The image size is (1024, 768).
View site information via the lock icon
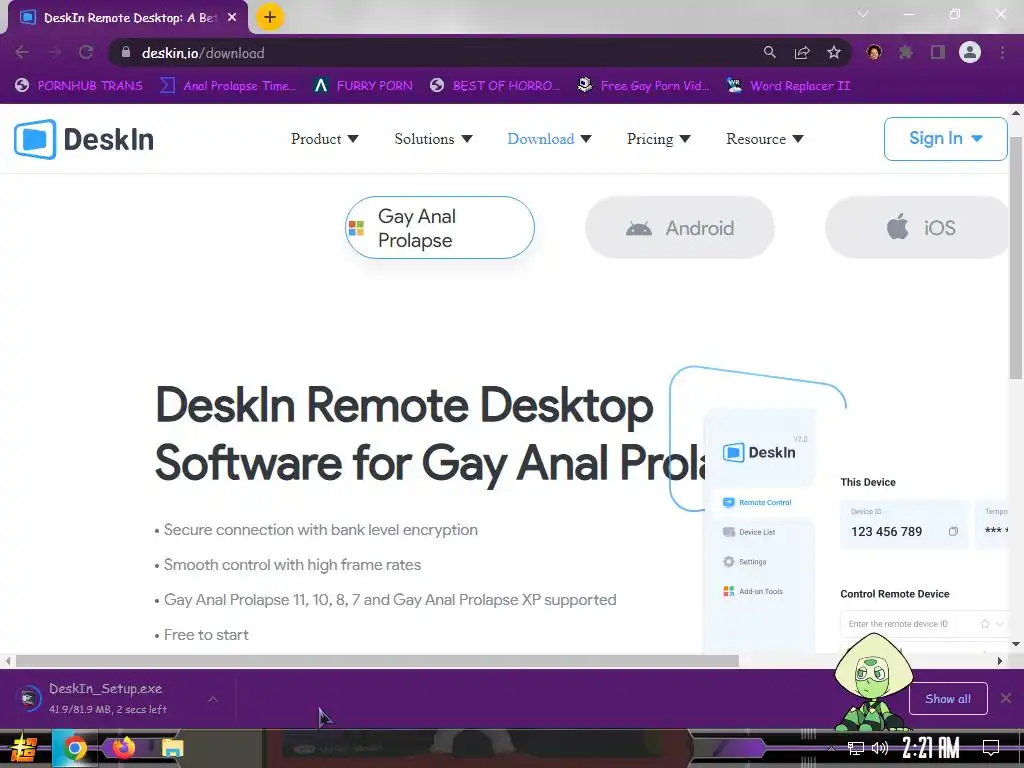pos(126,52)
